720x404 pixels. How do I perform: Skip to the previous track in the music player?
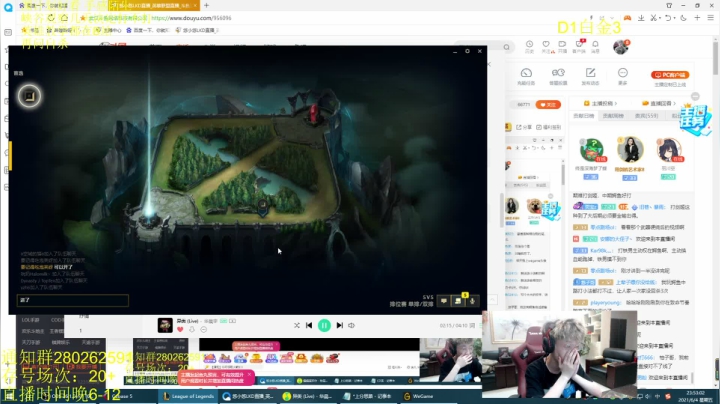pyautogui.click(x=309, y=325)
